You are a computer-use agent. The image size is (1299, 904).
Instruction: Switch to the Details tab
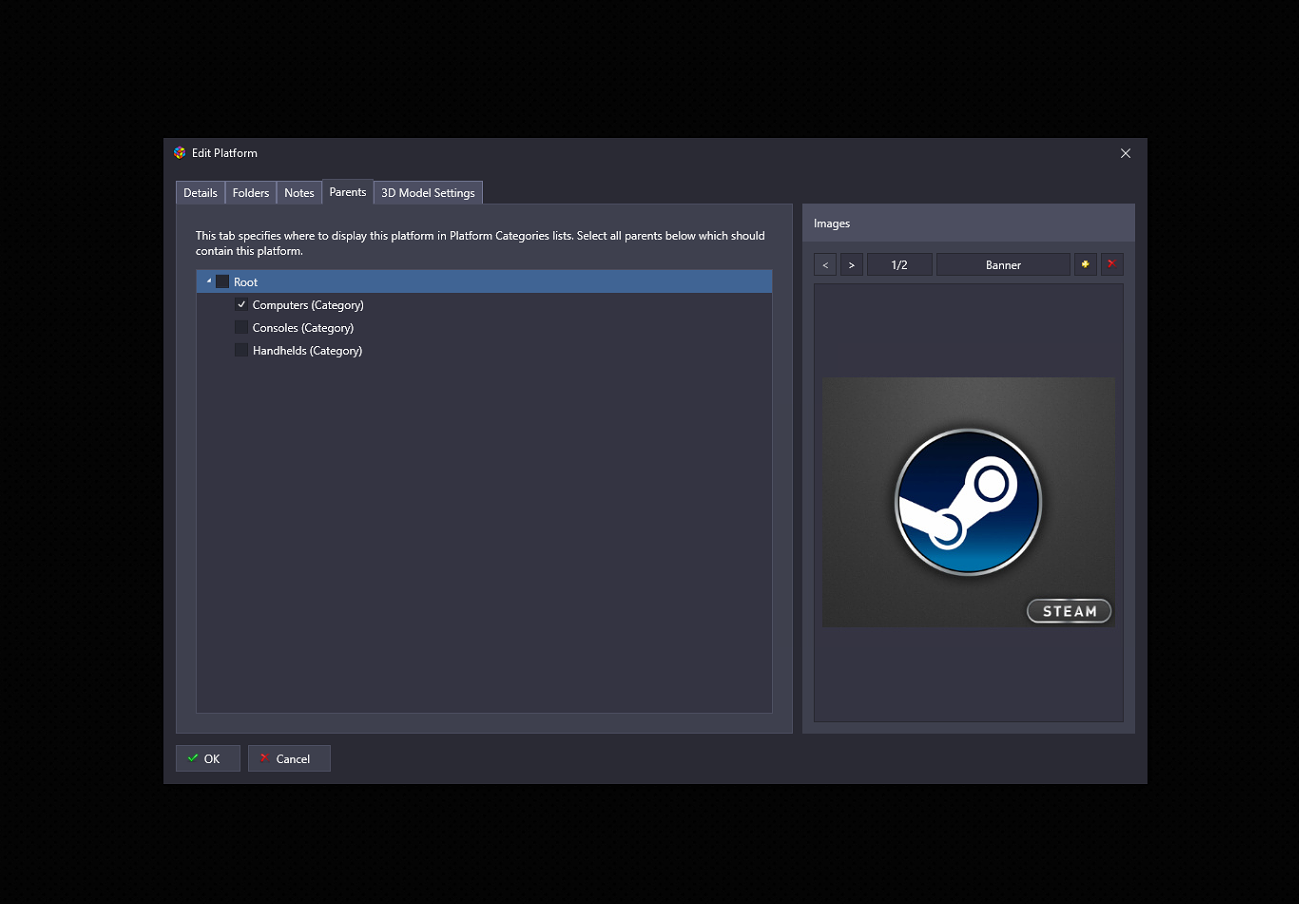click(200, 193)
